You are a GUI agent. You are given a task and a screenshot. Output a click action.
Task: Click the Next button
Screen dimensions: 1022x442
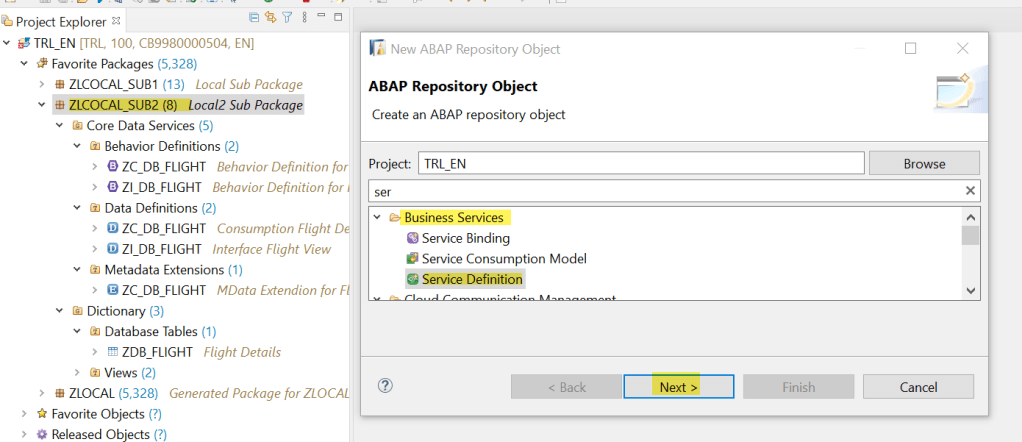tap(678, 387)
